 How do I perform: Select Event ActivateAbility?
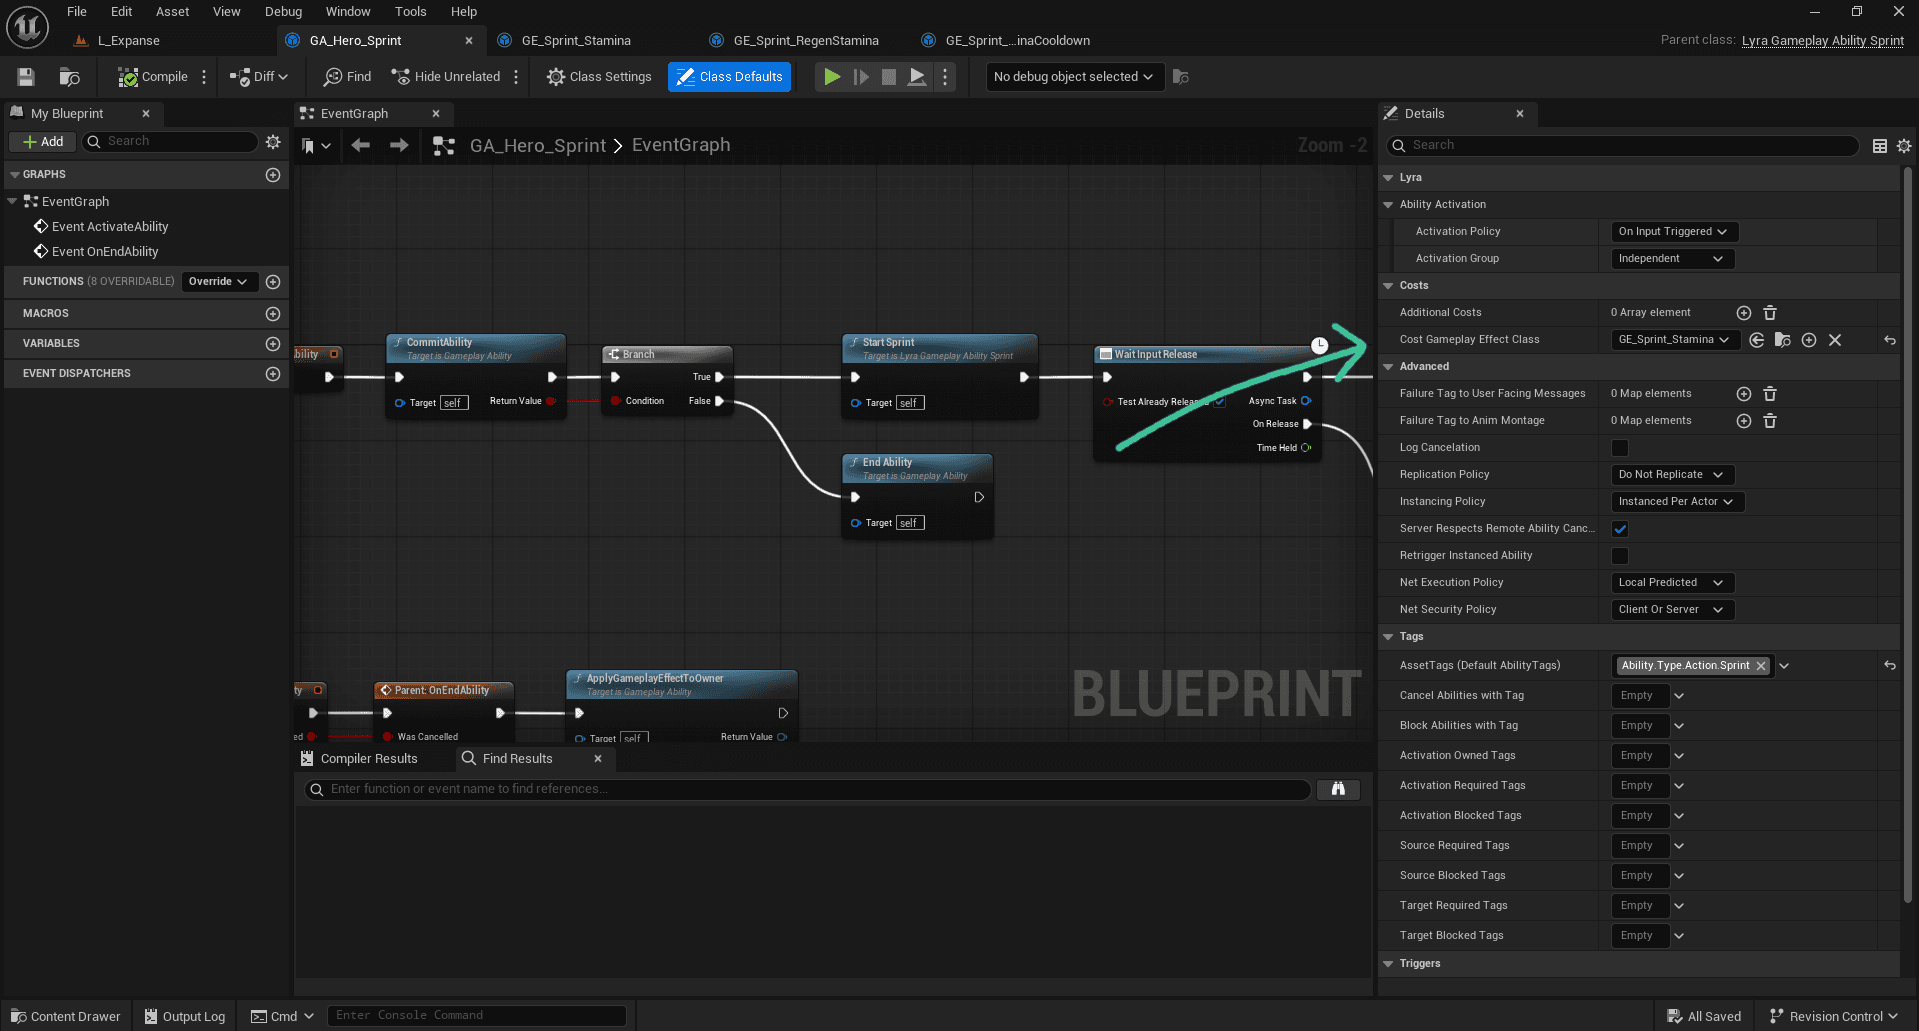(x=110, y=227)
